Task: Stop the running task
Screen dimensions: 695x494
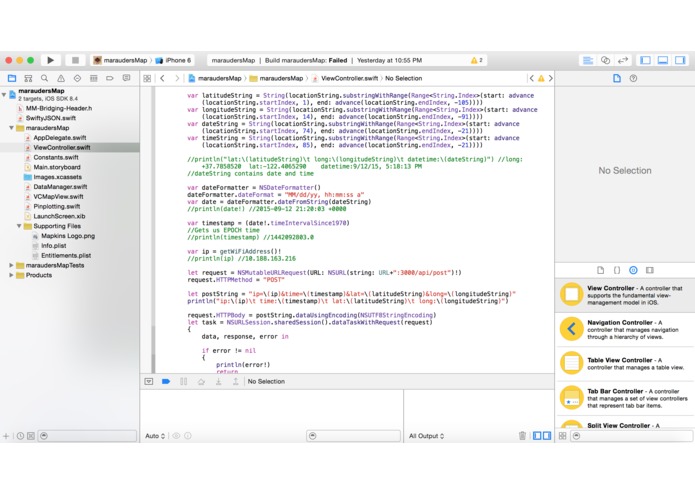Action: (x=75, y=60)
